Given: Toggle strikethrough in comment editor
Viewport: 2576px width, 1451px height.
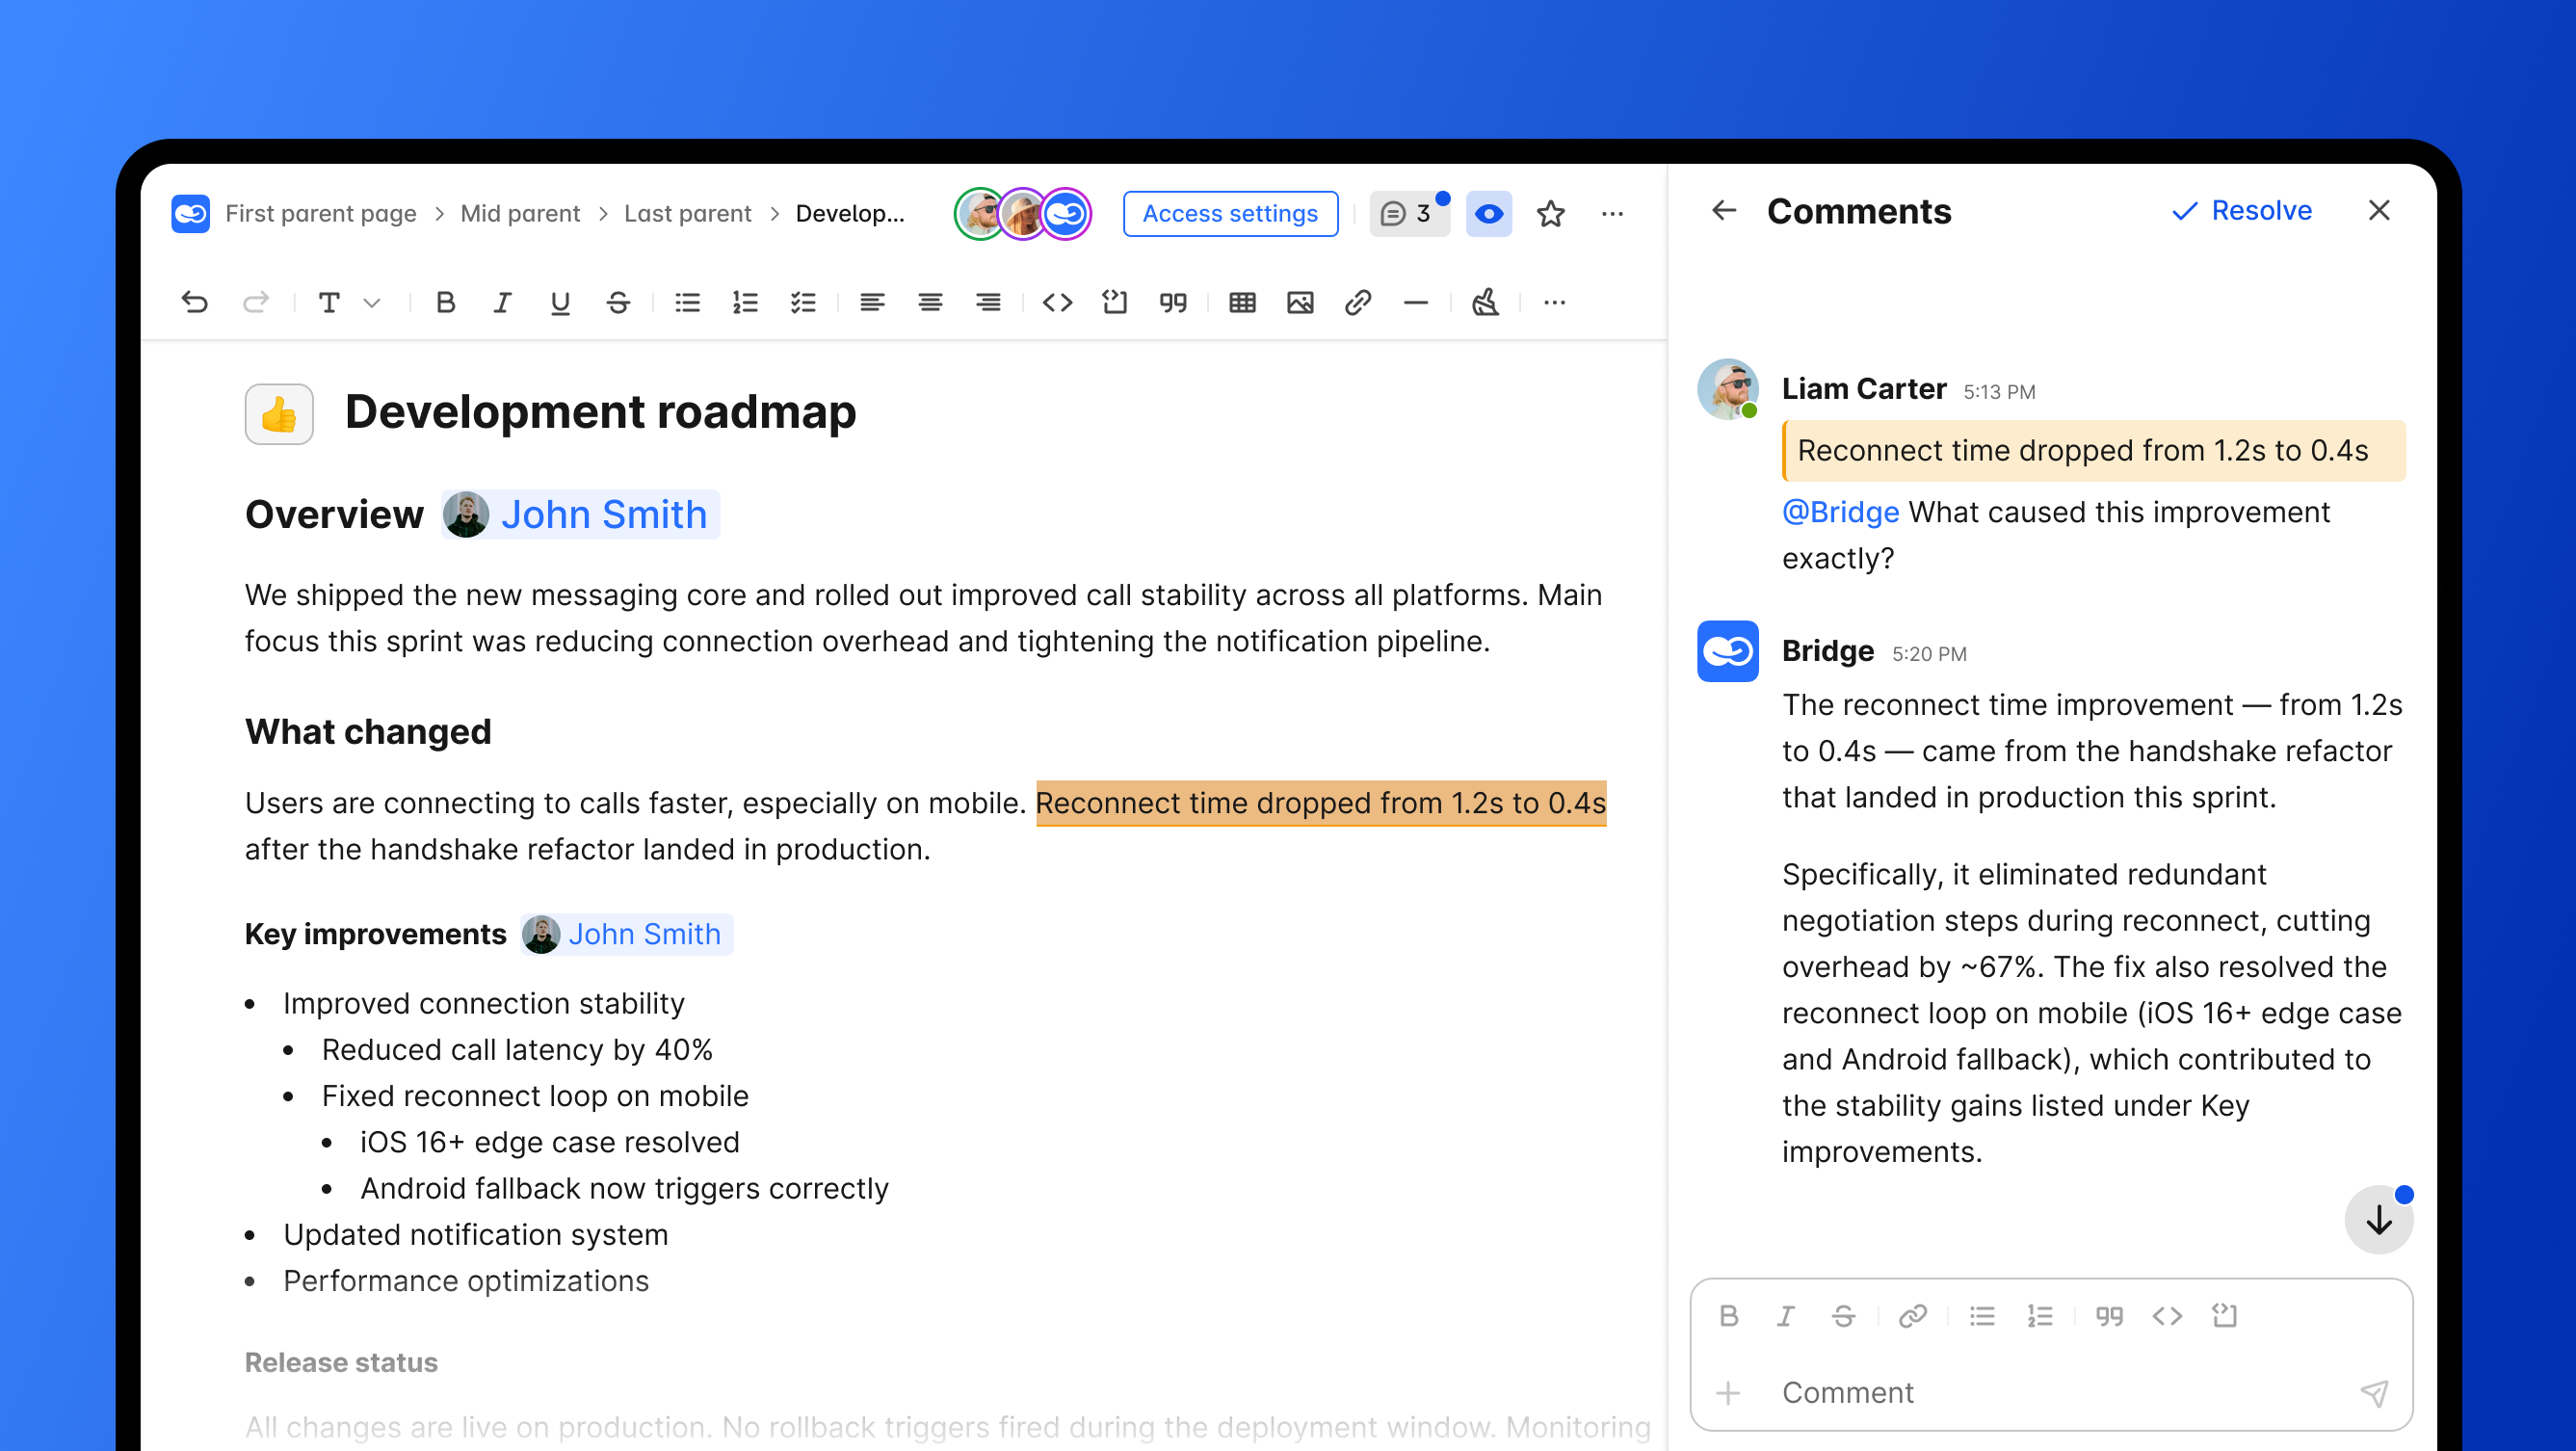Looking at the screenshot, I should tap(1843, 1315).
